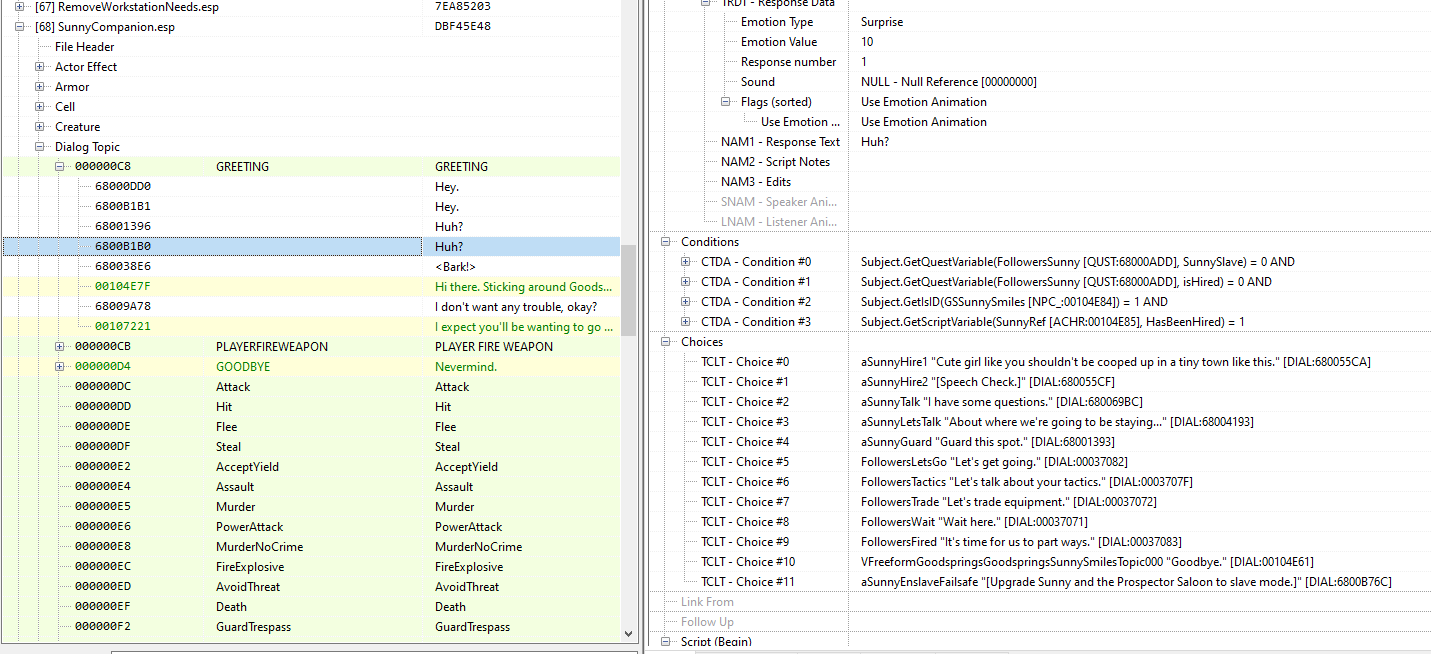
Task: Select the 000000E6 PowerAttack topic
Action: [310, 527]
